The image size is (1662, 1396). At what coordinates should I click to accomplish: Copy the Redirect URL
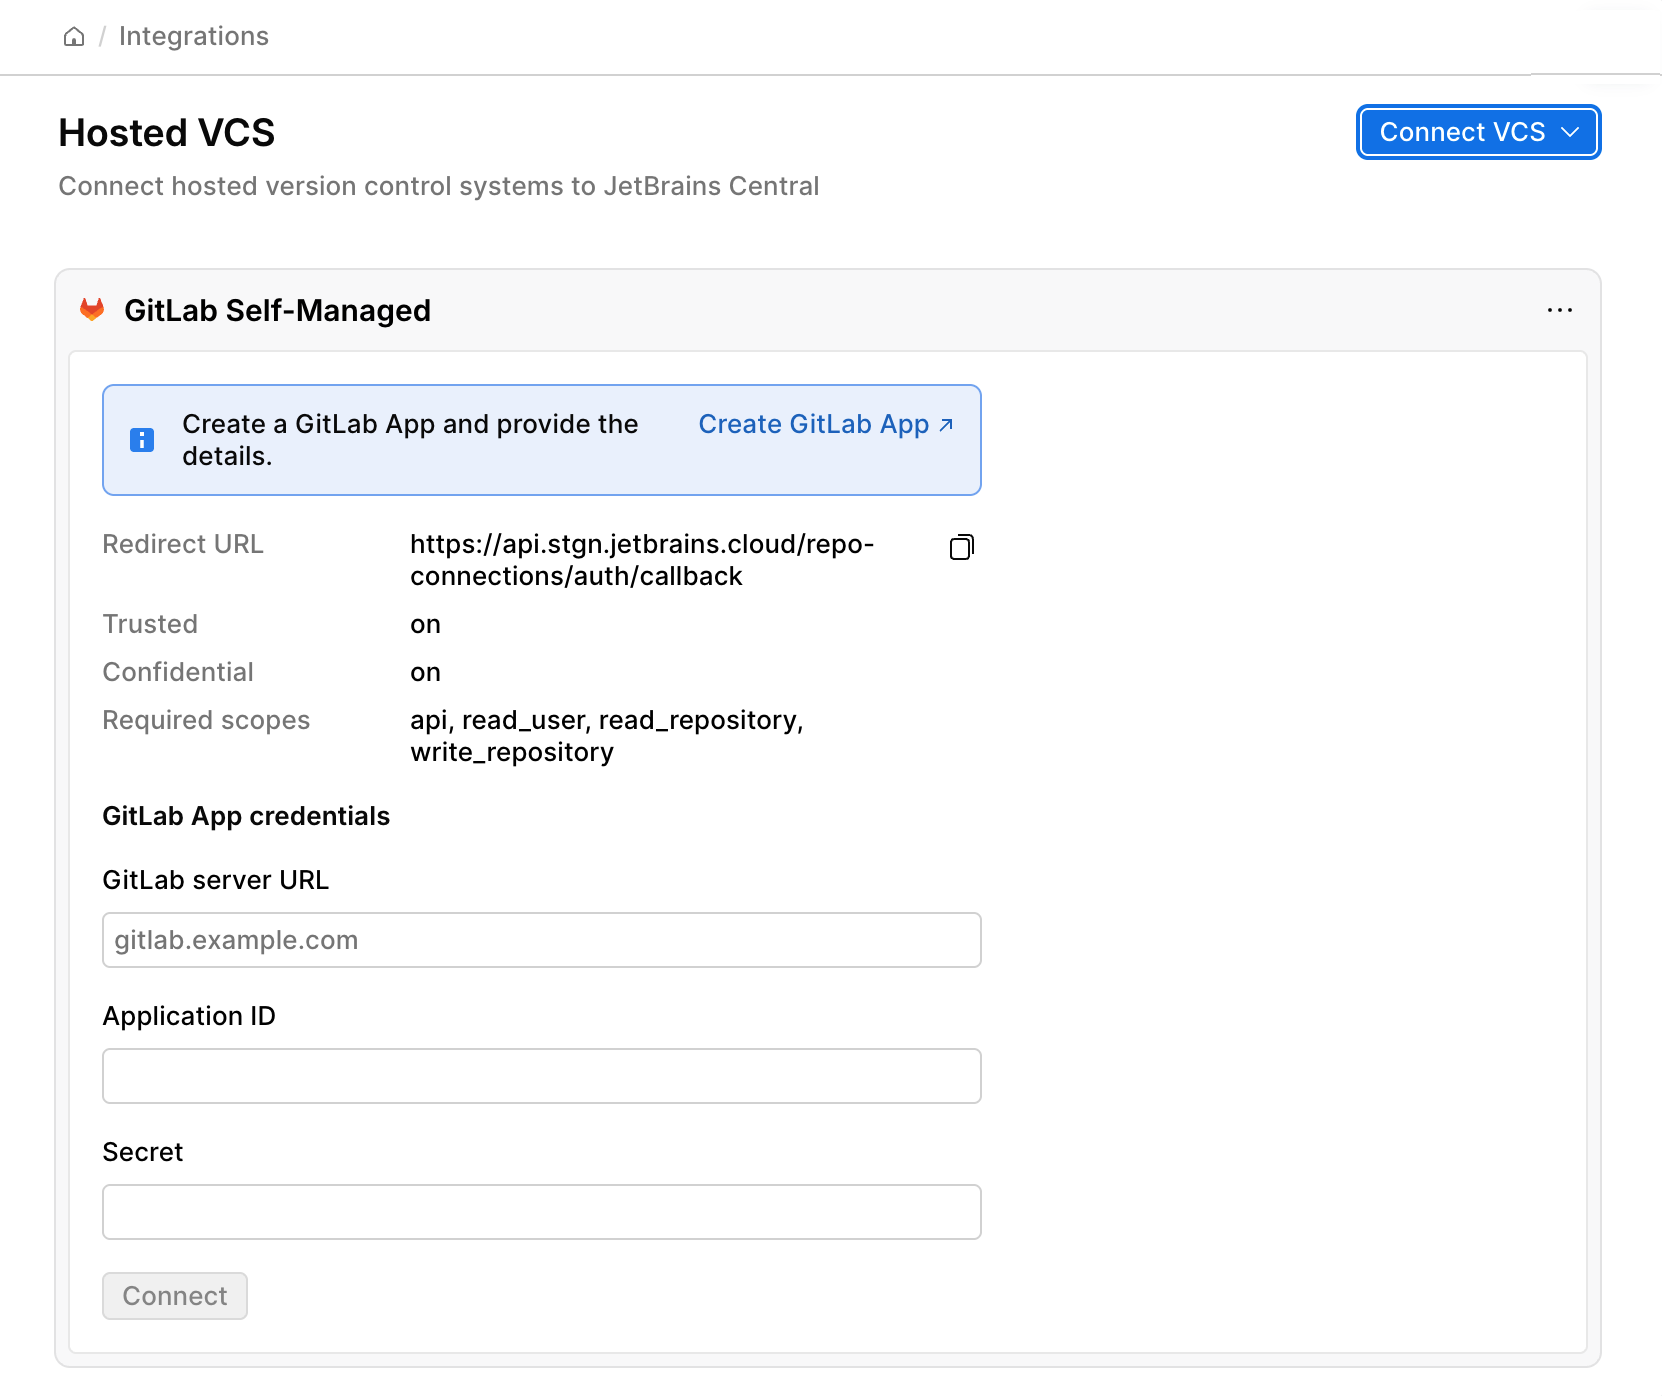coord(961,546)
